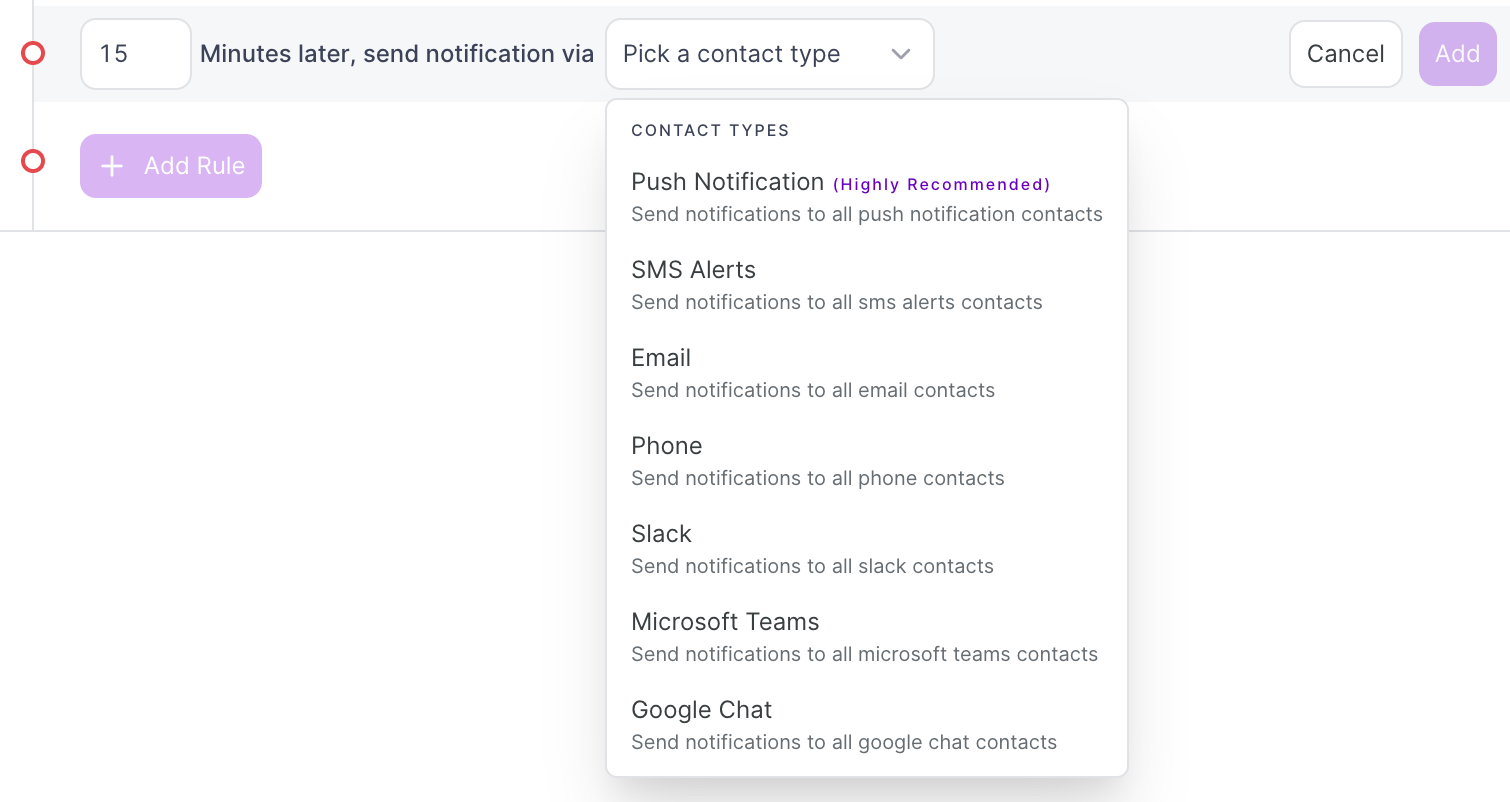
Task: Pick the Email contact type
Action: click(x=661, y=358)
